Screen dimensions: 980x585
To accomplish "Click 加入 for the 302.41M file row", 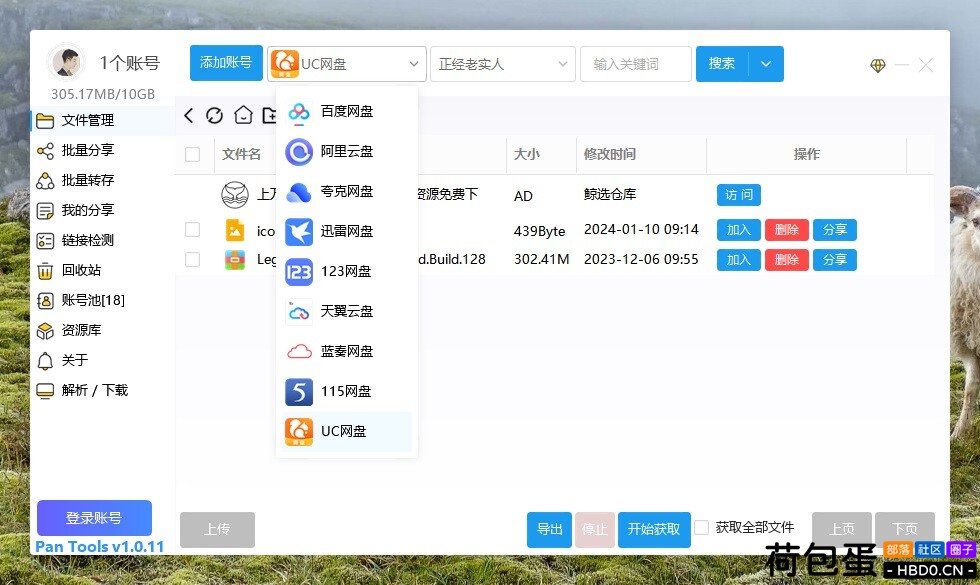I will [x=739, y=260].
